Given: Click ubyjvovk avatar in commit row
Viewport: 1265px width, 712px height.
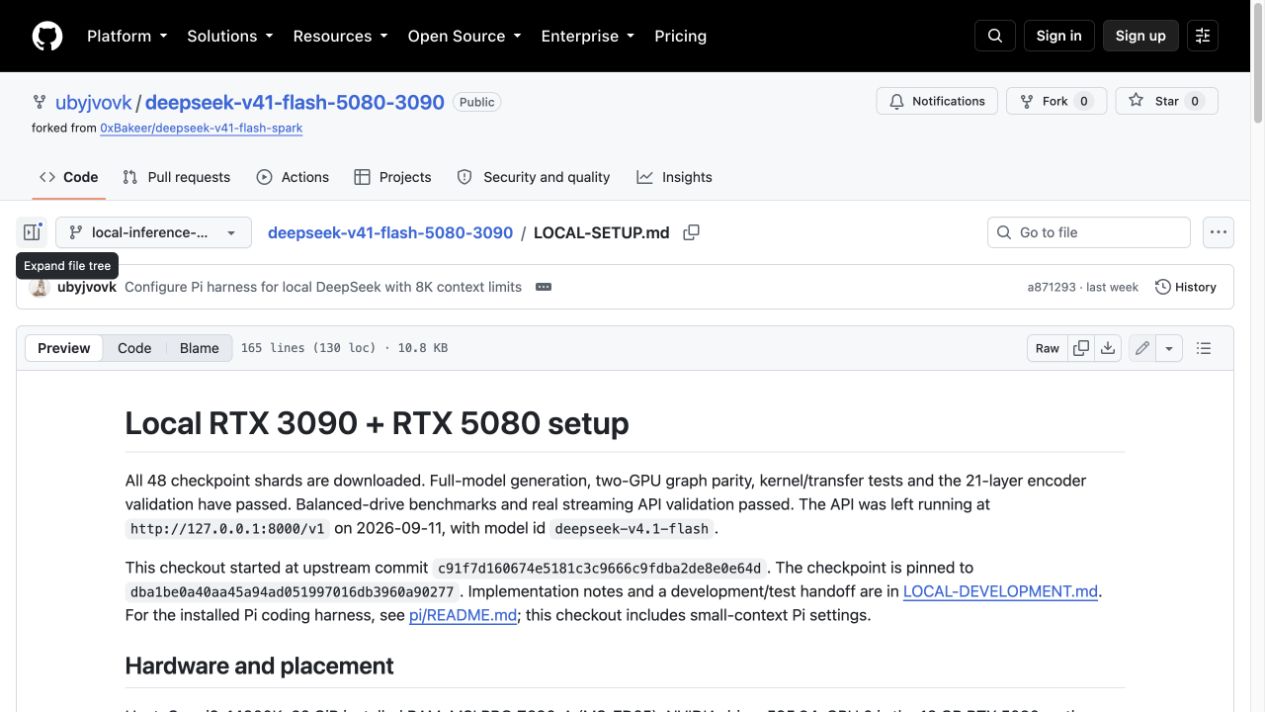Looking at the screenshot, I should point(40,287).
